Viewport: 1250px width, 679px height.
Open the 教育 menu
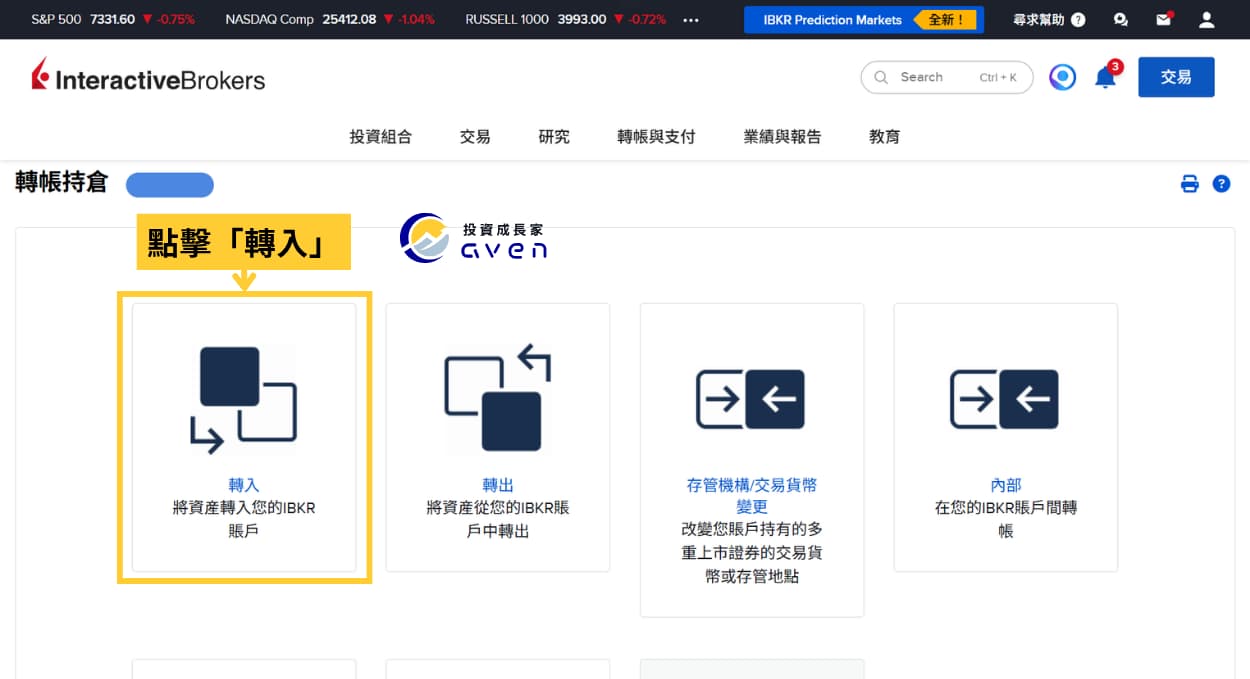(x=885, y=137)
